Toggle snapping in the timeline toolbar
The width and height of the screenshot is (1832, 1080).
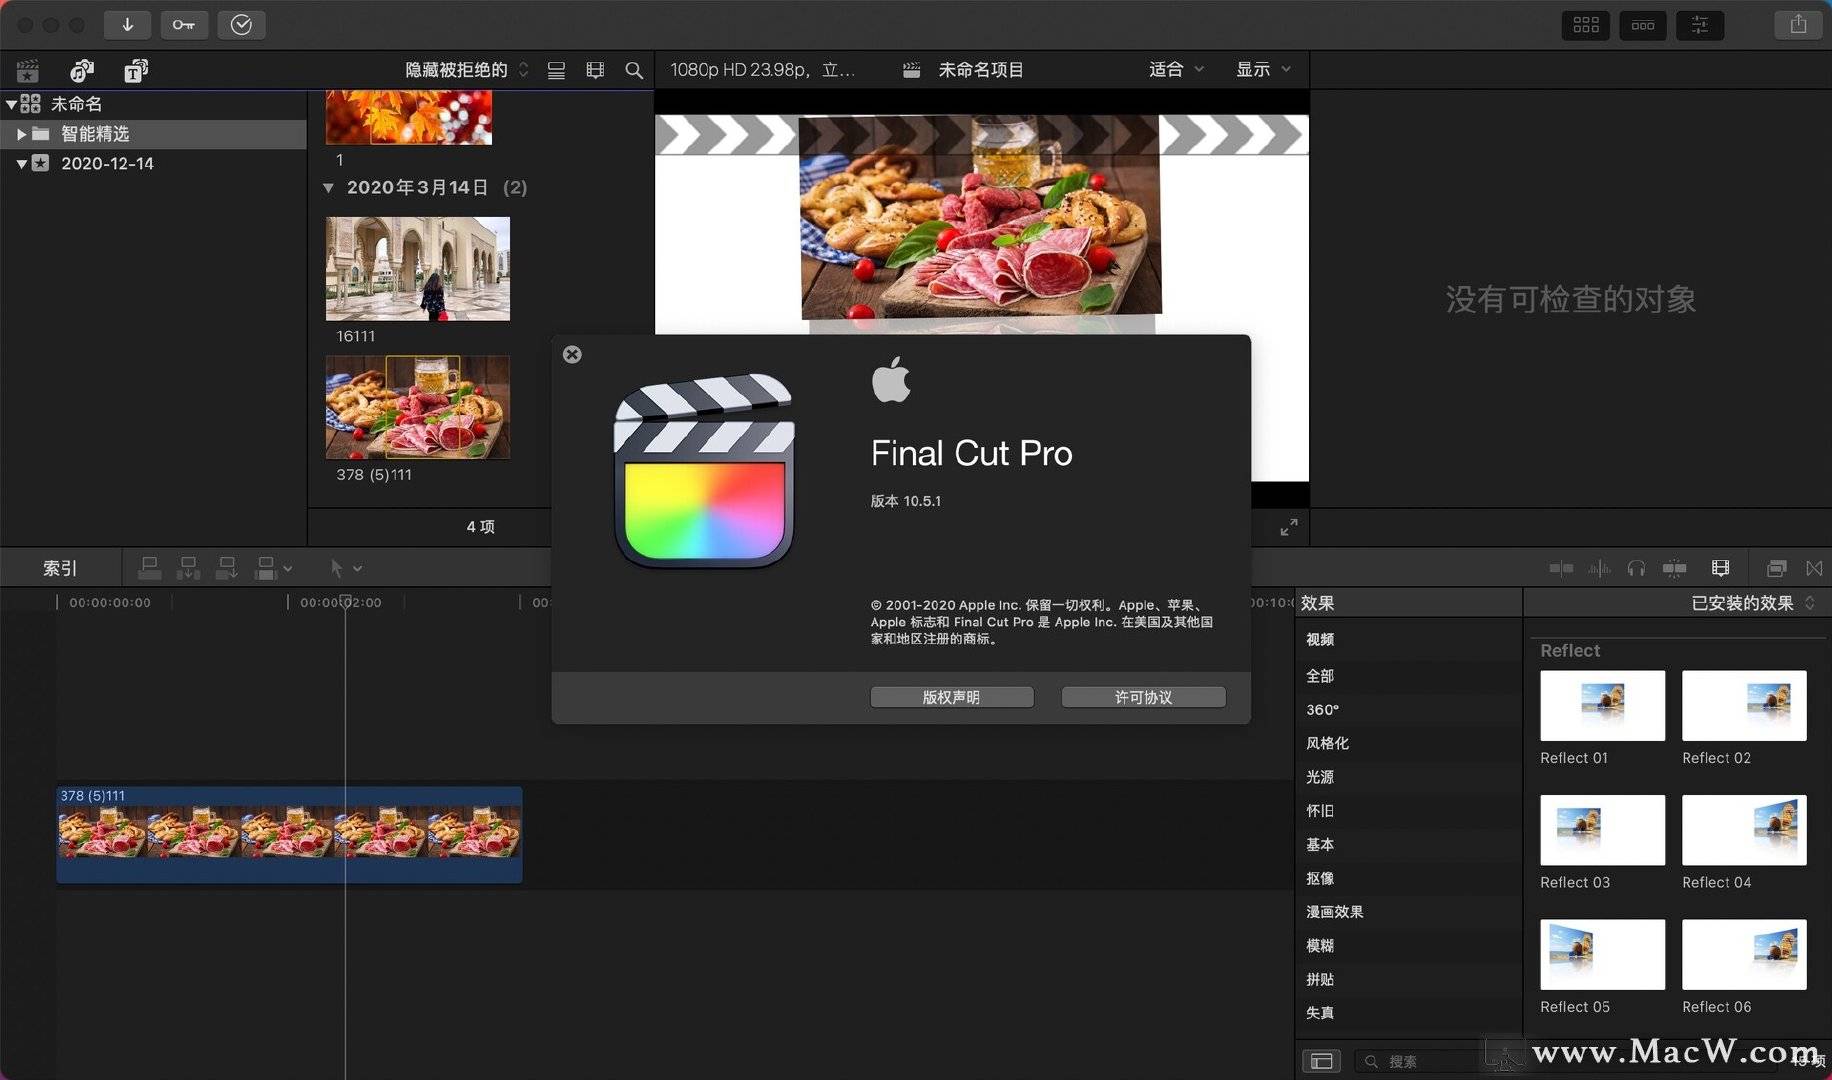(1676, 568)
